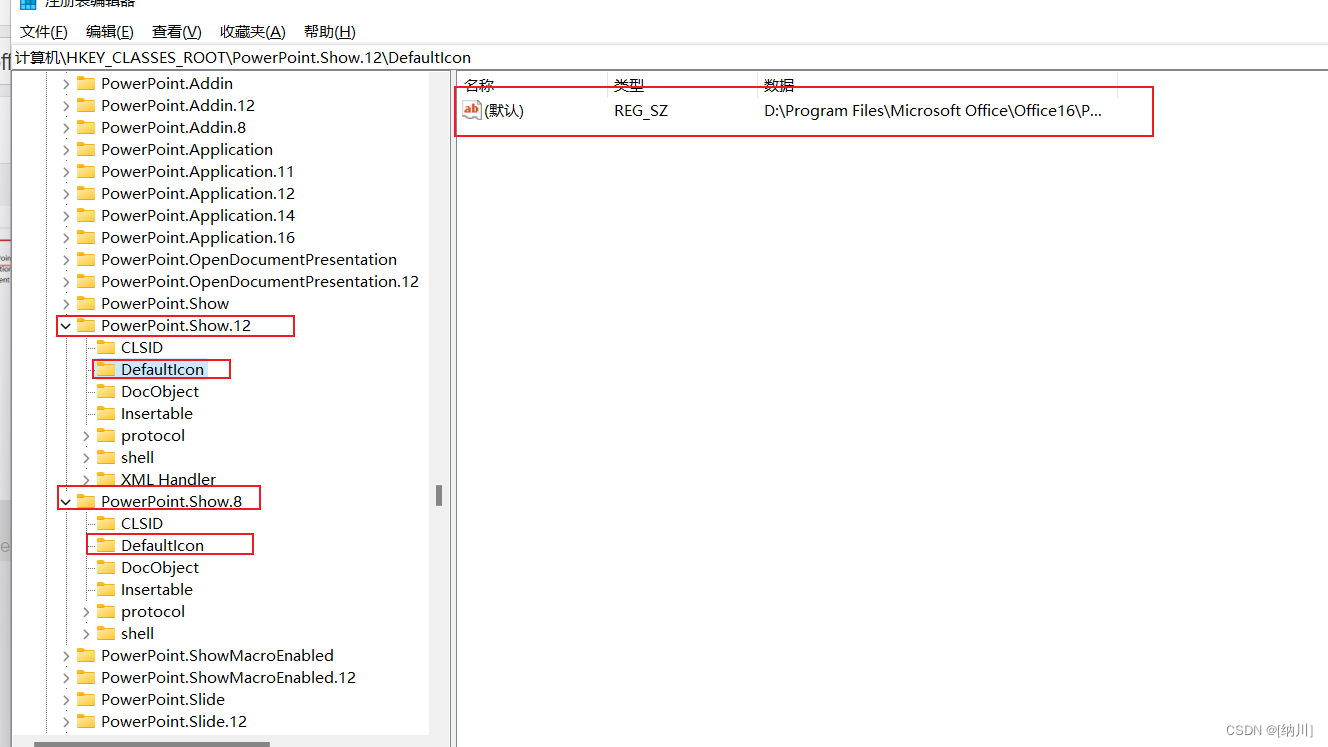Click folder icon of PowerPoint.Application
The height and width of the screenshot is (747, 1328).
86,150
